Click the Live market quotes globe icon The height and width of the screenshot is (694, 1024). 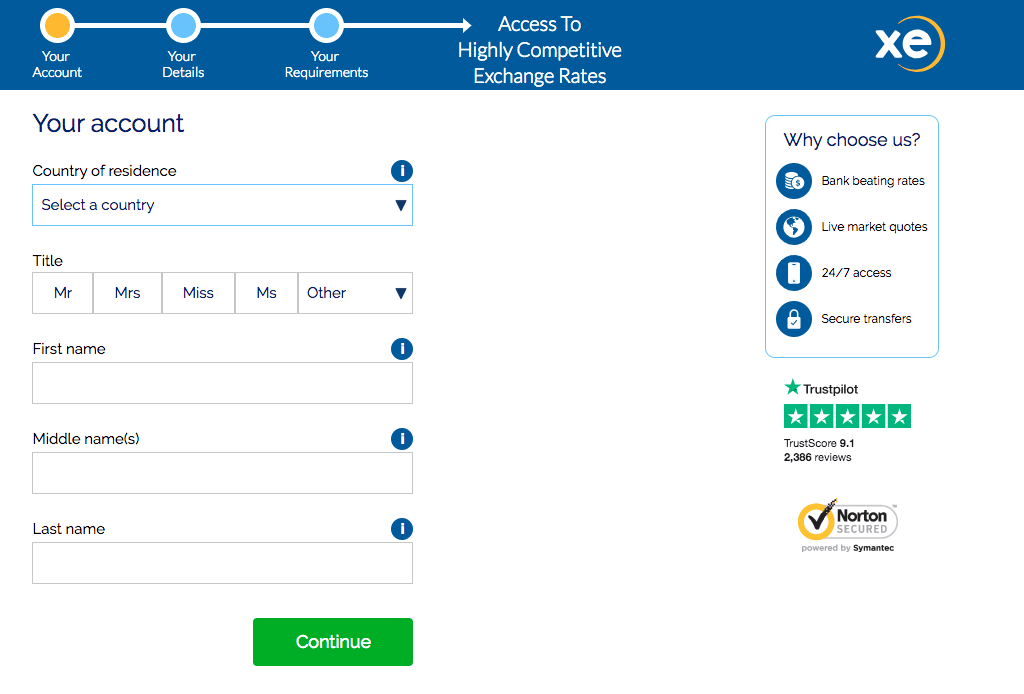tap(793, 227)
